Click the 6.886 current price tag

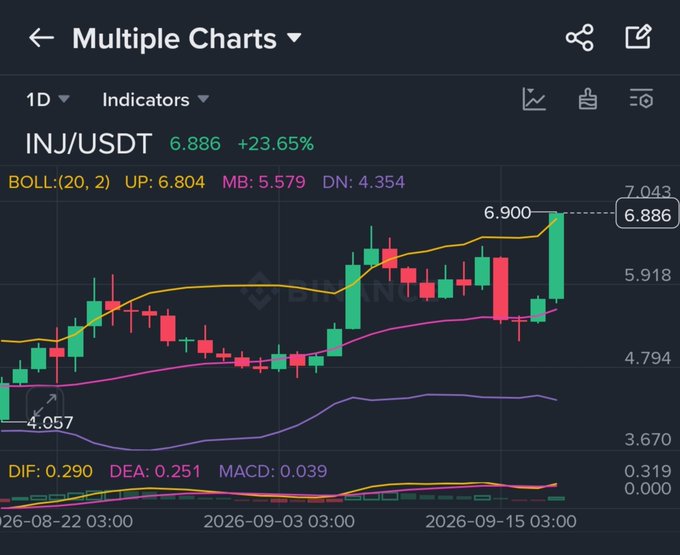pos(647,214)
